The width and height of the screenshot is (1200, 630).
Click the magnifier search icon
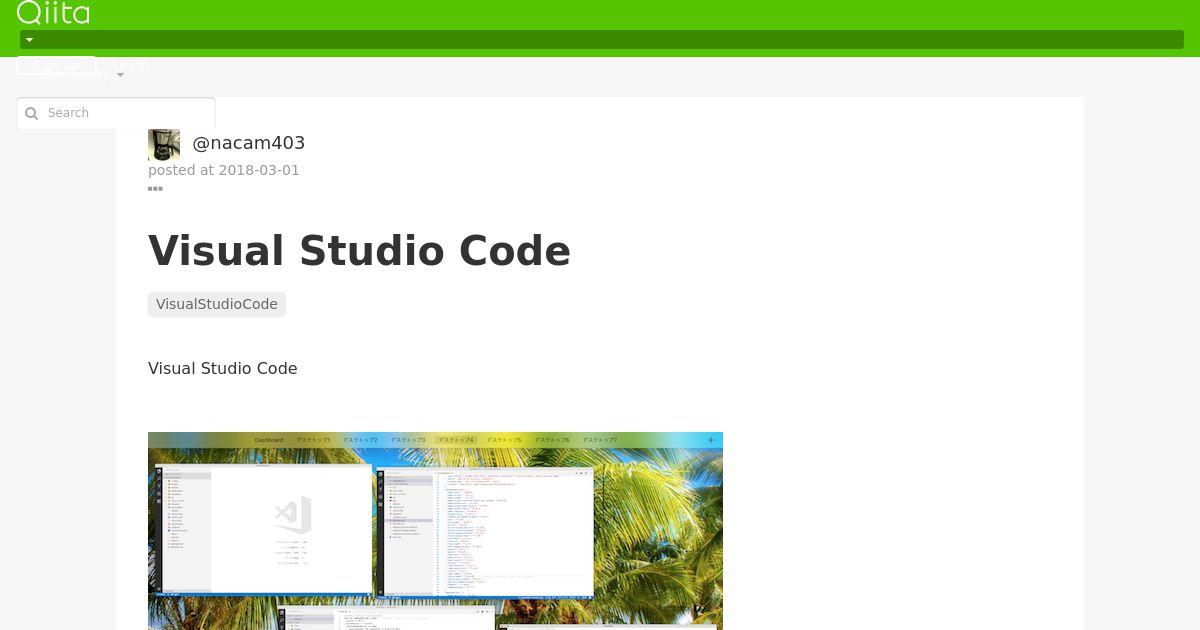[31, 113]
